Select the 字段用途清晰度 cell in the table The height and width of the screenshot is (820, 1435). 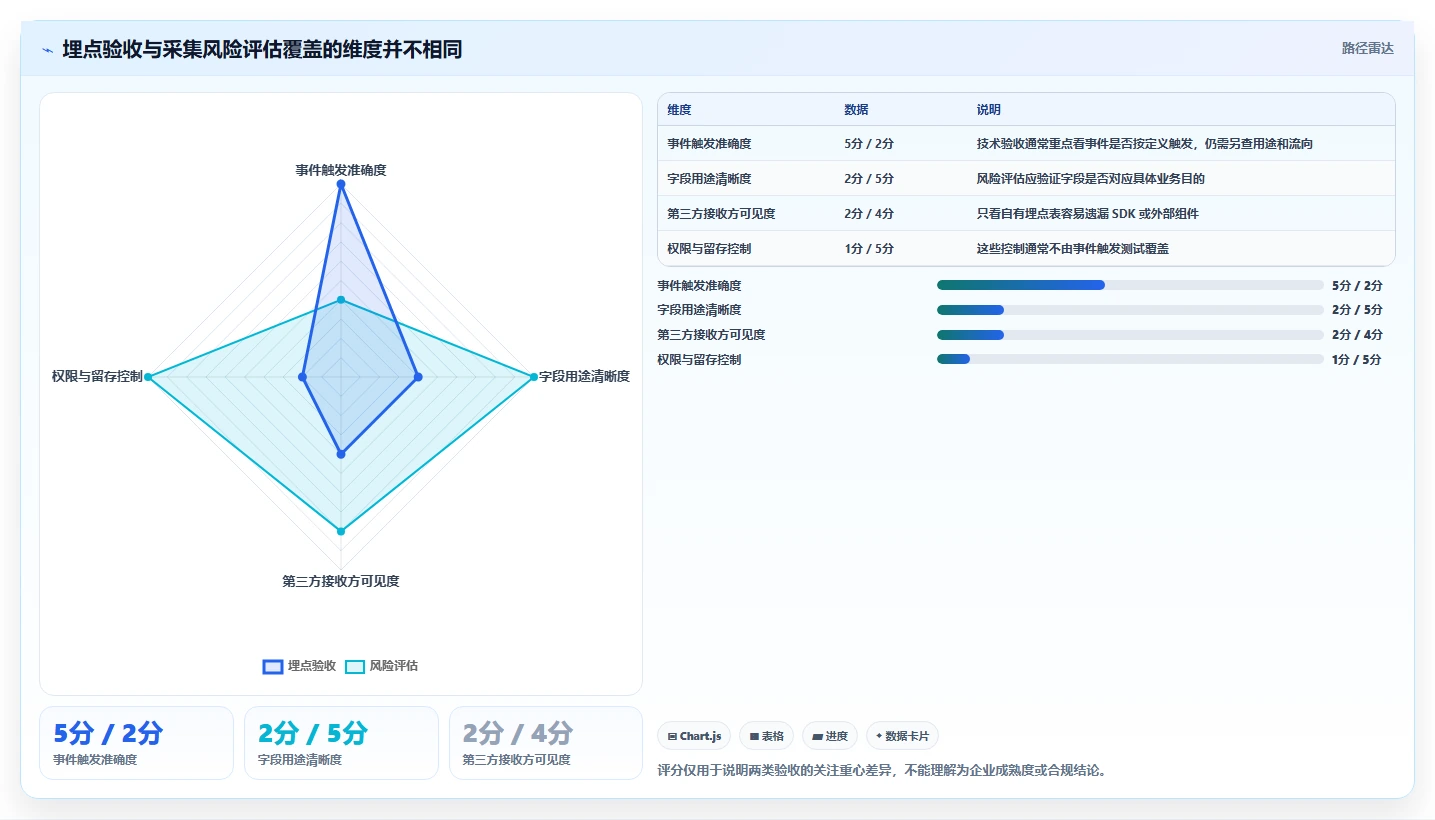click(x=709, y=179)
